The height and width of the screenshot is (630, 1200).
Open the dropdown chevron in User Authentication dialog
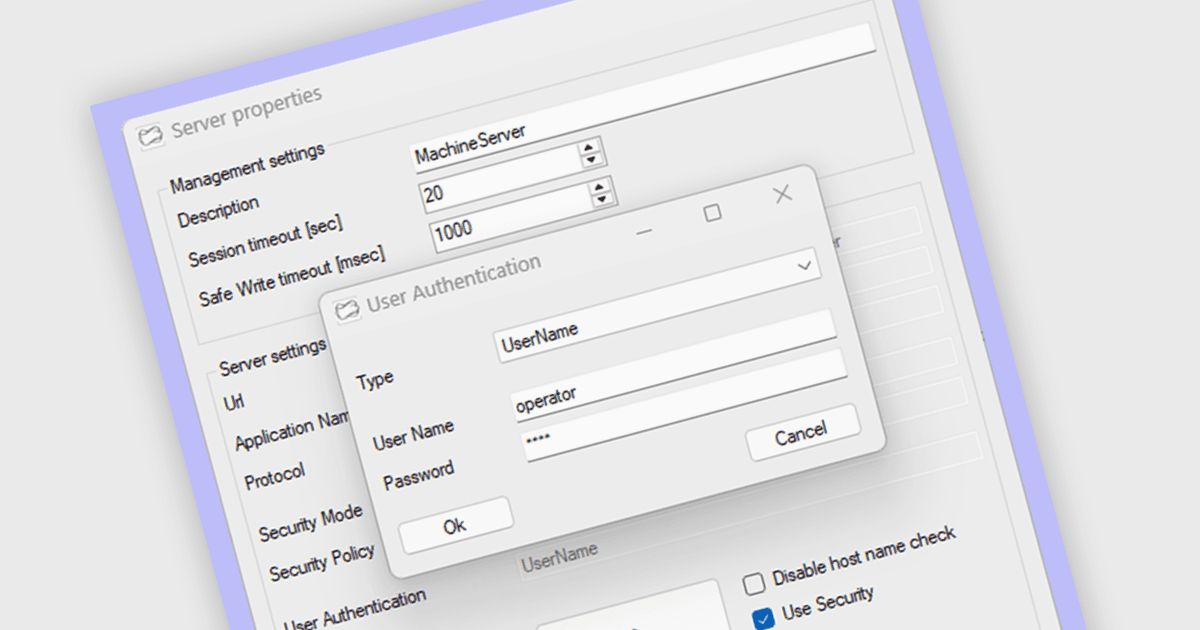click(804, 267)
